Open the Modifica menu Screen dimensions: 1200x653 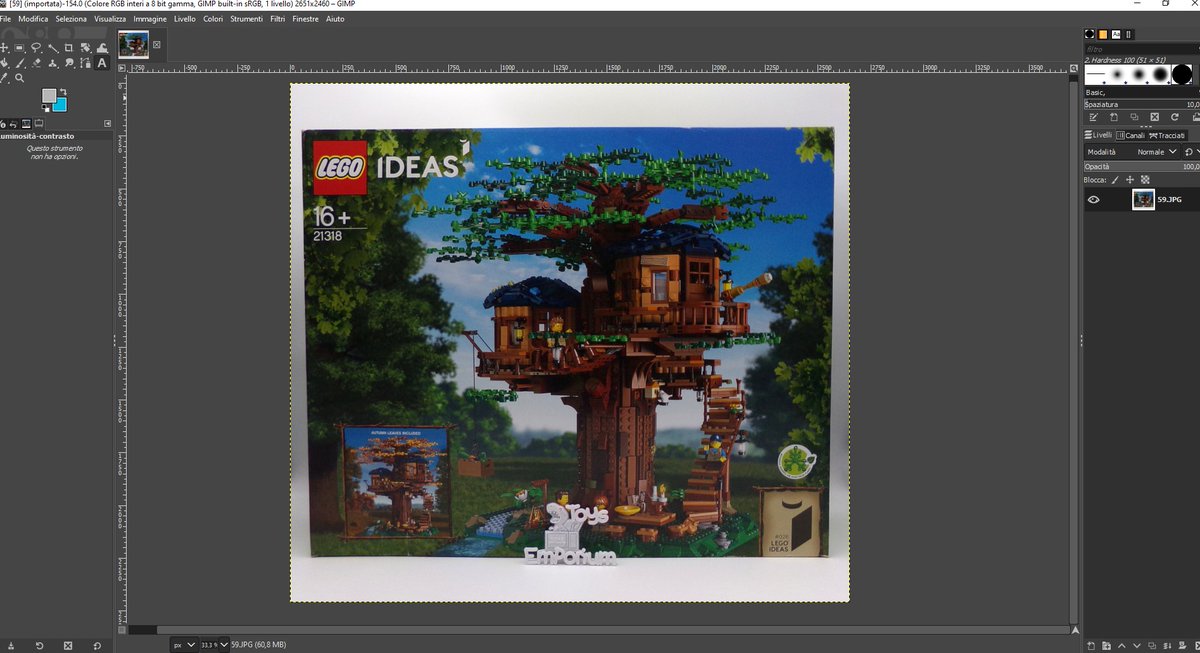click(33, 19)
